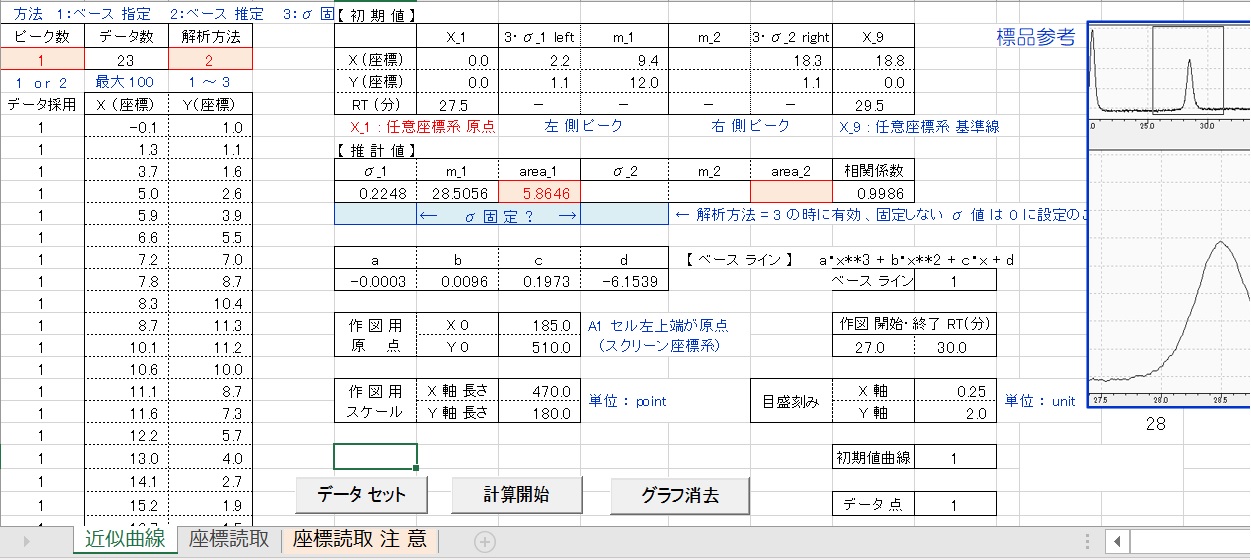
Task: Select plot end RT cell 30.0
Action: [x=955, y=347]
